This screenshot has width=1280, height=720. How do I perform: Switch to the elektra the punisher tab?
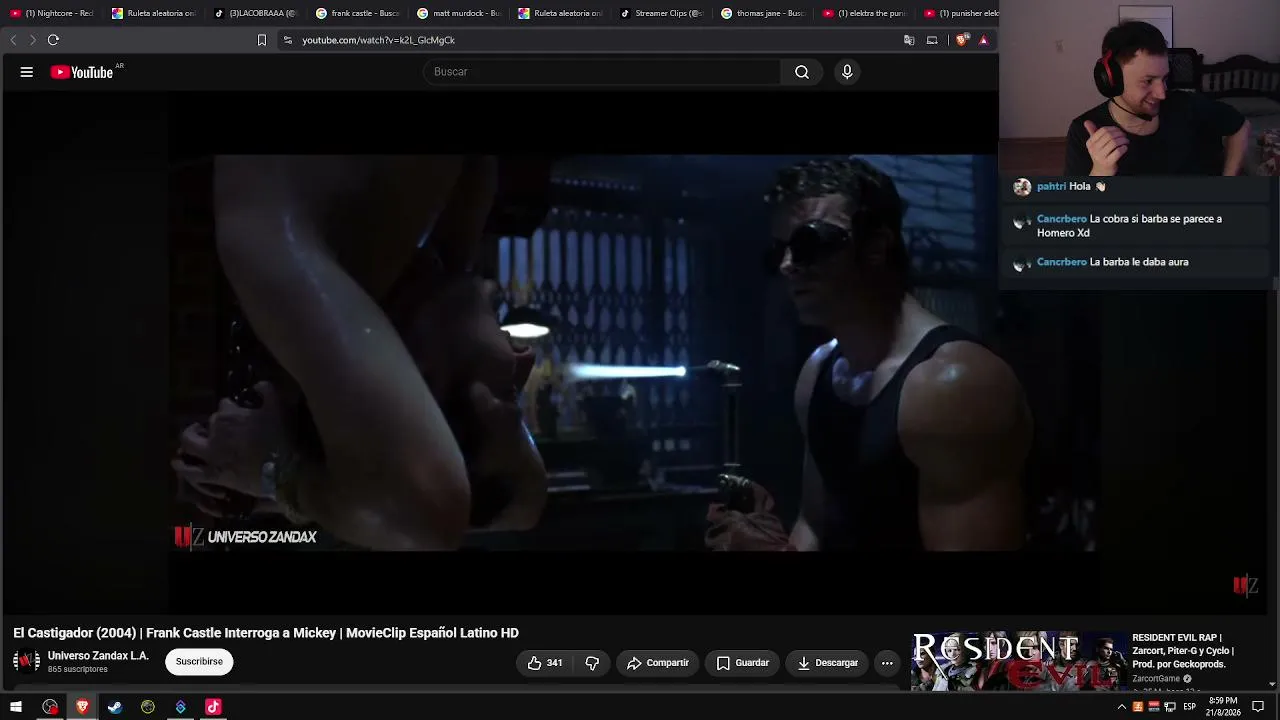coord(865,13)
